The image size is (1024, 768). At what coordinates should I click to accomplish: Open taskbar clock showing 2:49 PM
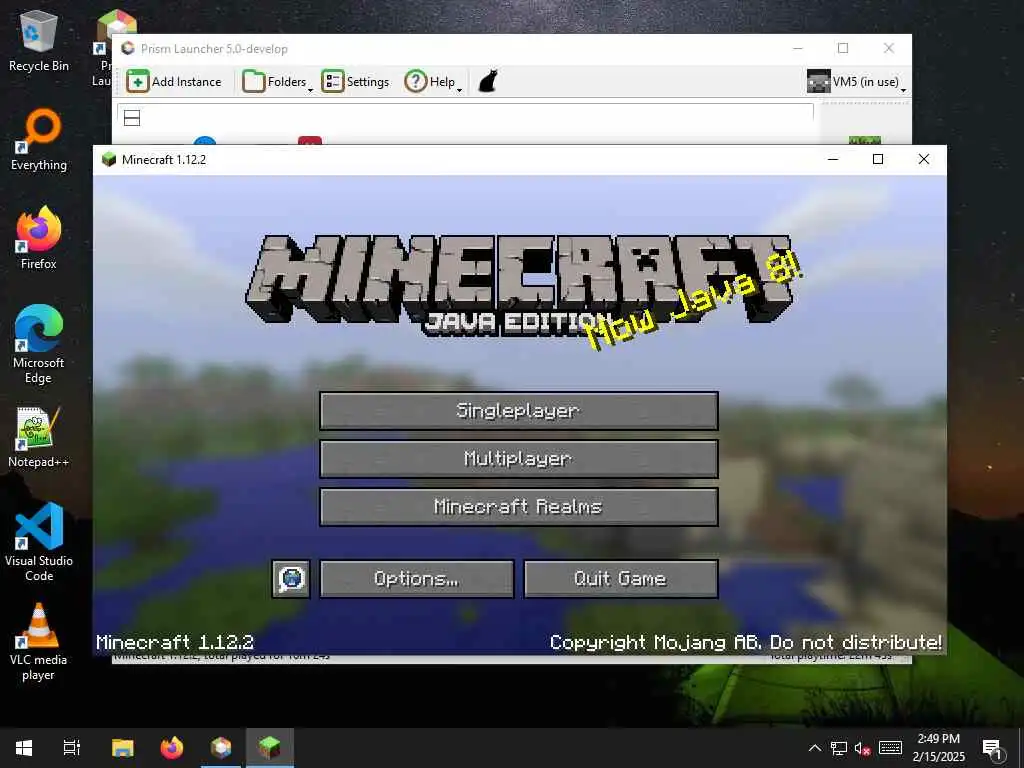(x=938, y=748)
